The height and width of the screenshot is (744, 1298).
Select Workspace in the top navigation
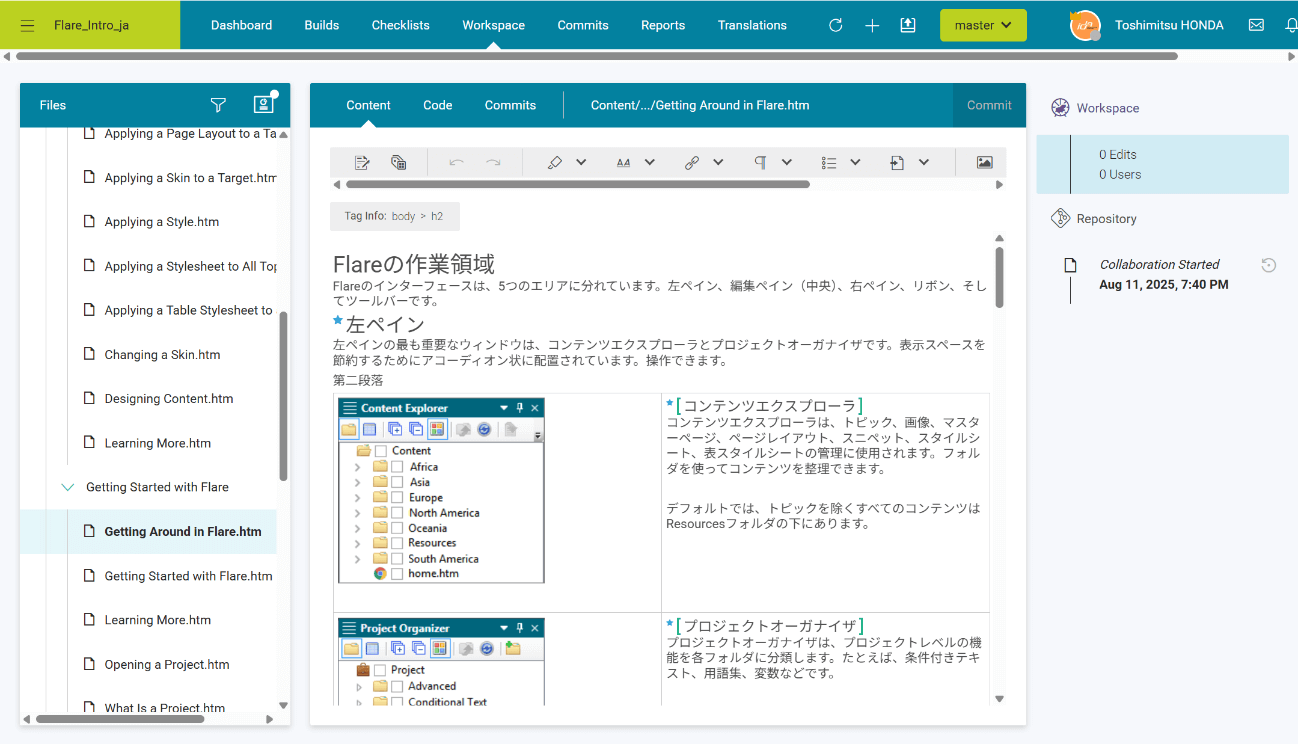point(493,25)
